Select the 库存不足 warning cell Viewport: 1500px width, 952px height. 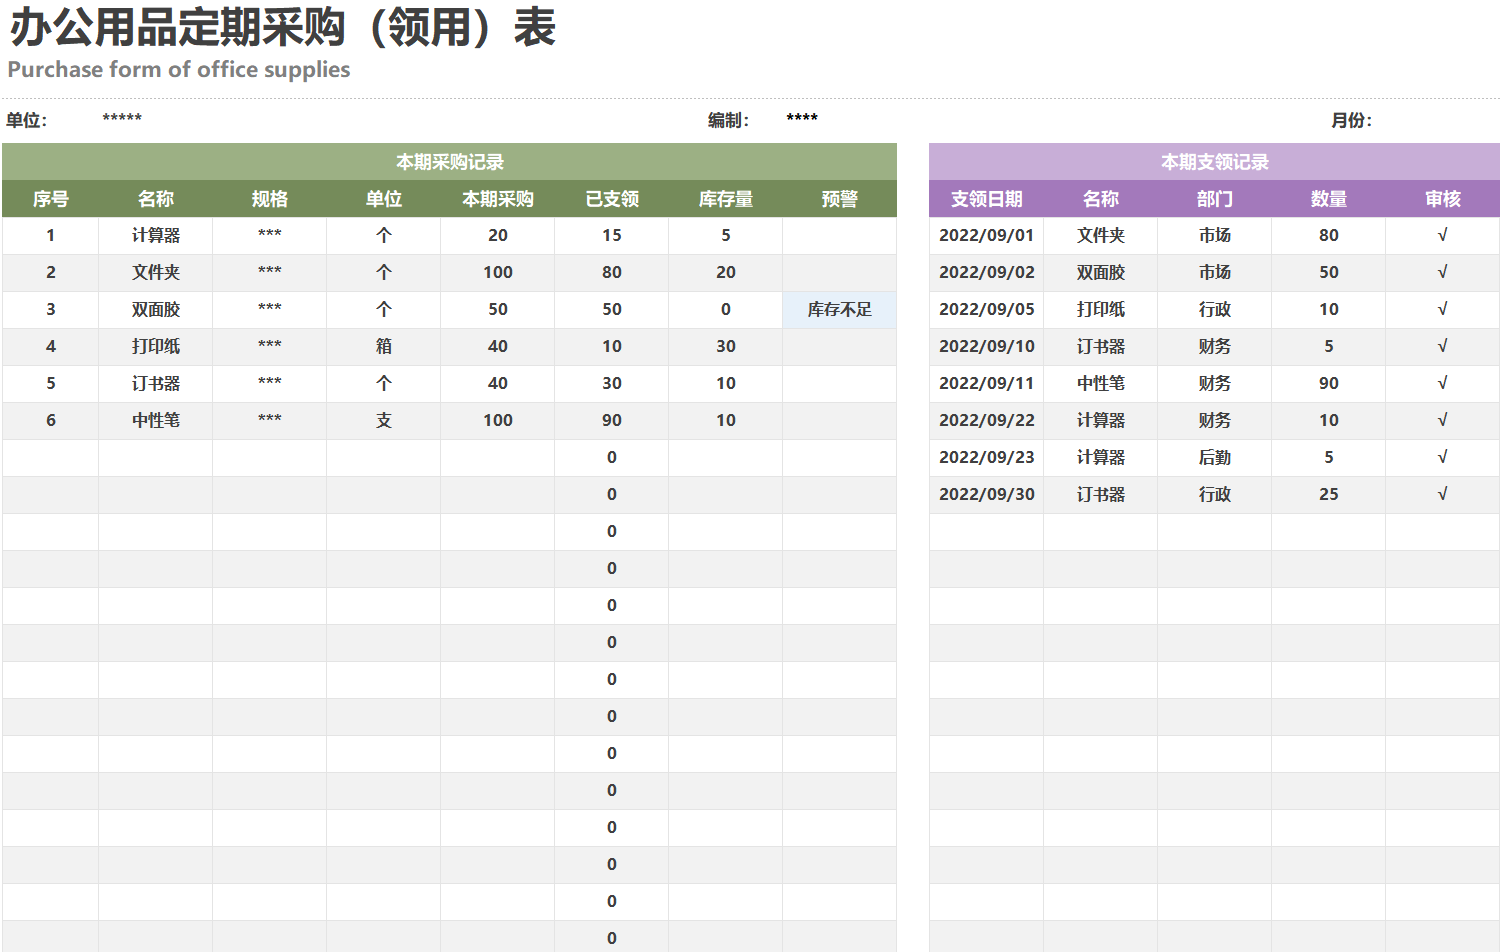(x=839, y=310)
